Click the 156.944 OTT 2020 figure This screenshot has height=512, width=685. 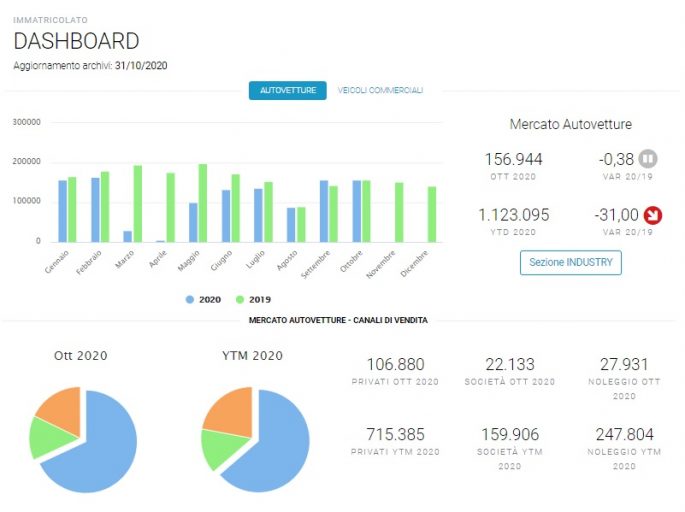(514, 159)
